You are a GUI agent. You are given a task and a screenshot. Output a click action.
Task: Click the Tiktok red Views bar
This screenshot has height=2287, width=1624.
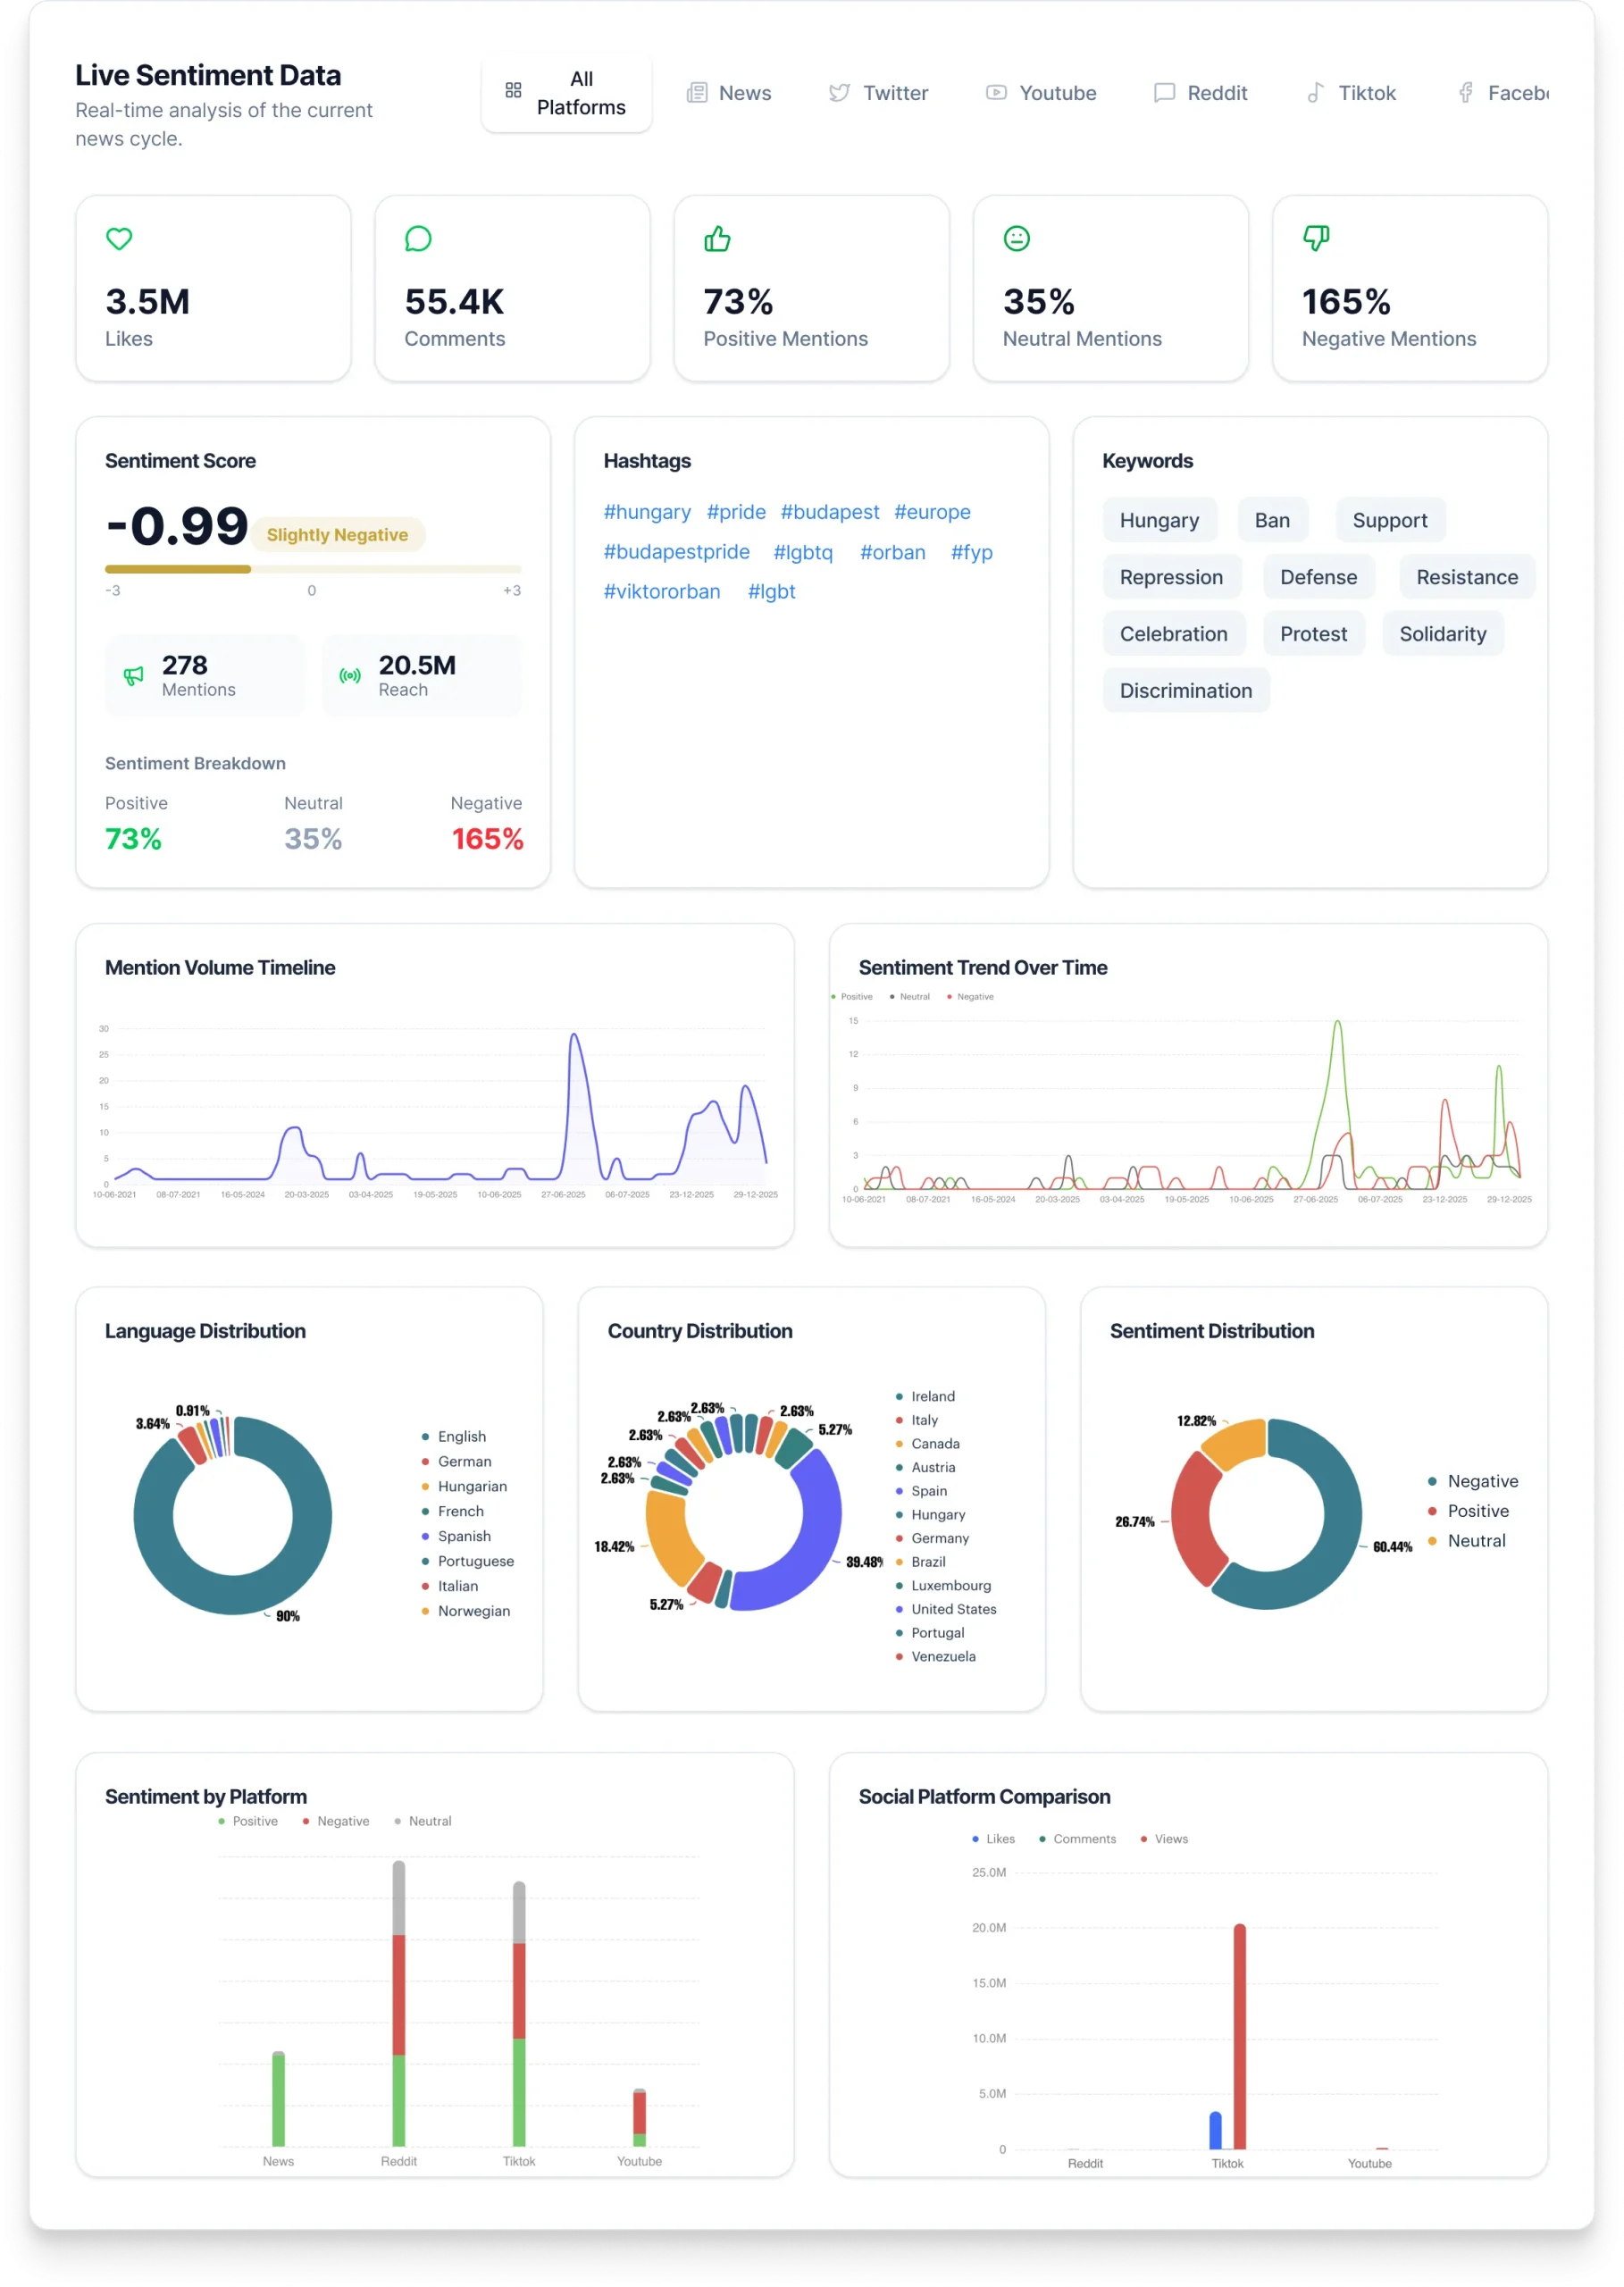tap(1239, 2036)
